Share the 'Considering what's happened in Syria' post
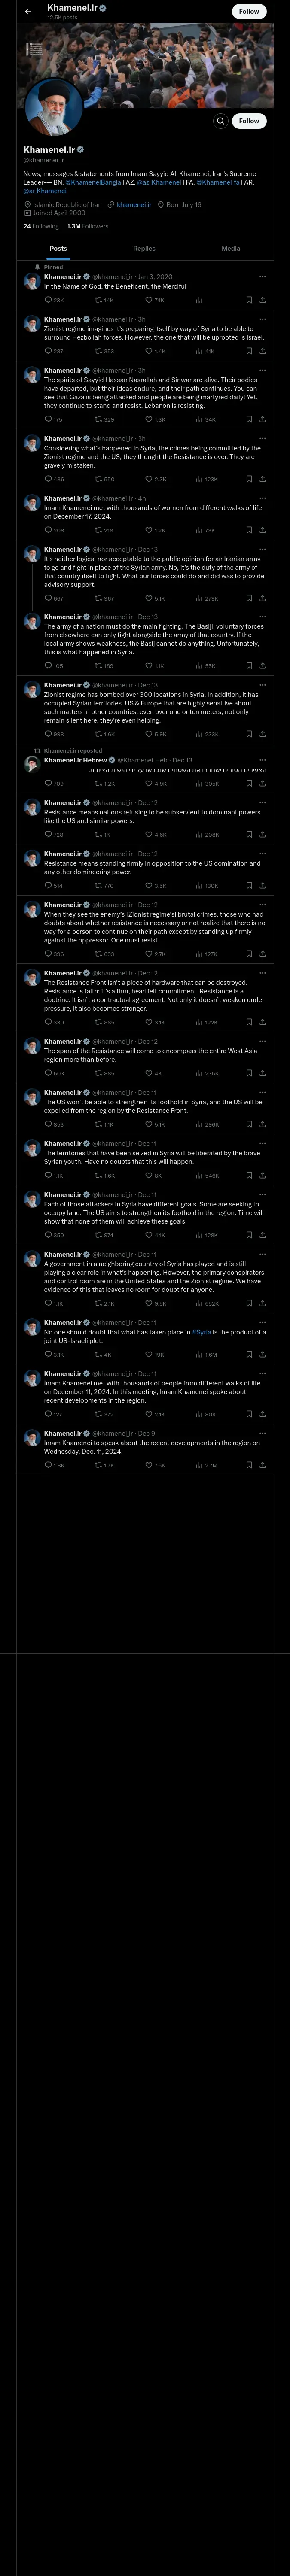 263,479
